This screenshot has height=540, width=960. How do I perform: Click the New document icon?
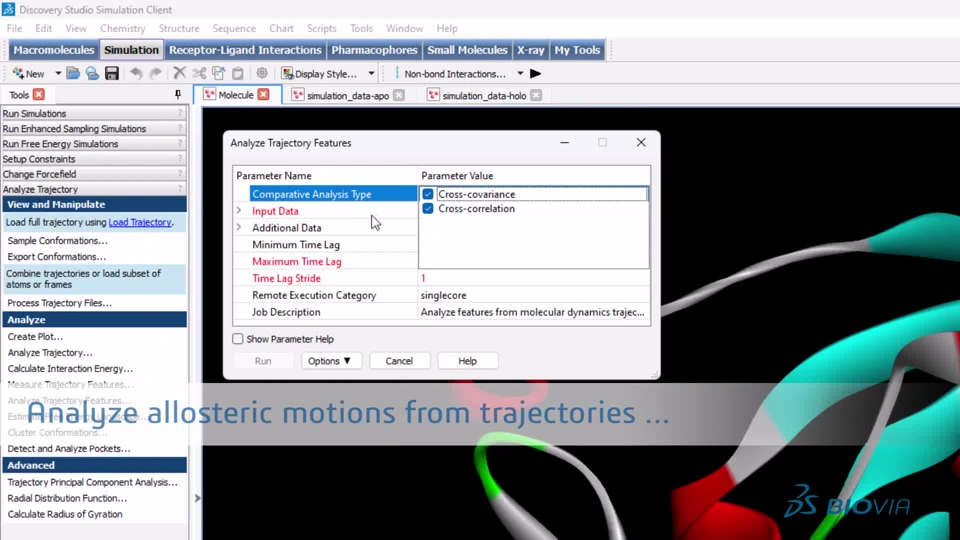(x=19, y=73)
